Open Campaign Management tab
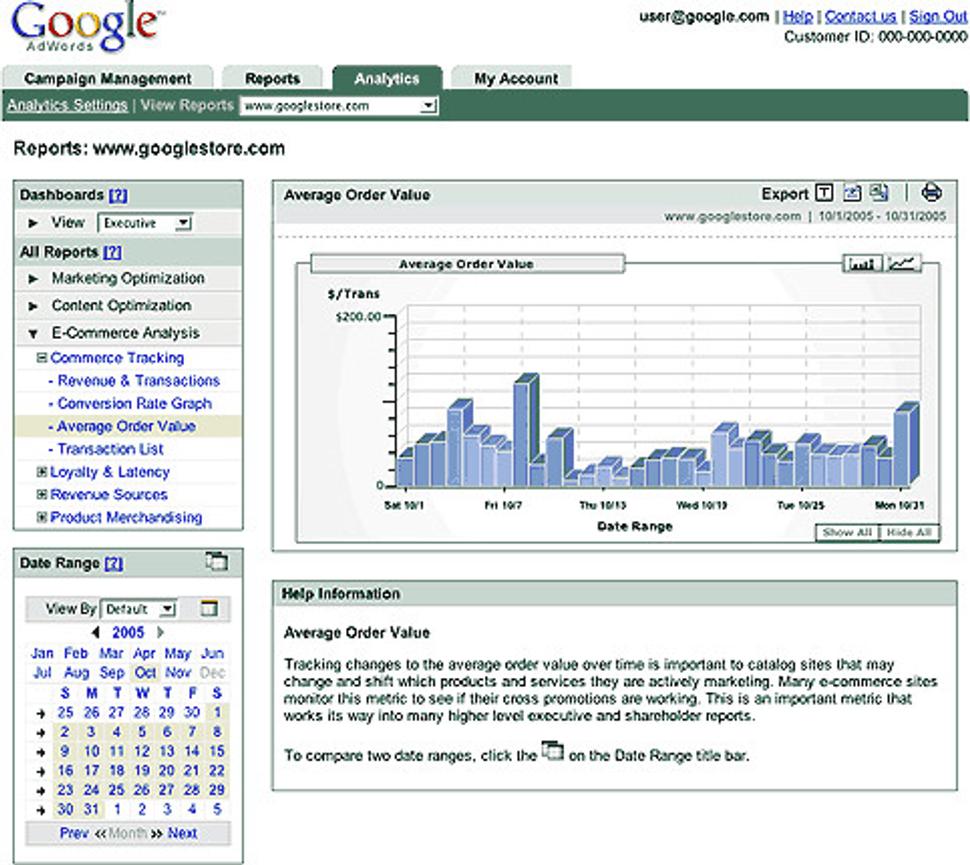 tap(108, 79)
